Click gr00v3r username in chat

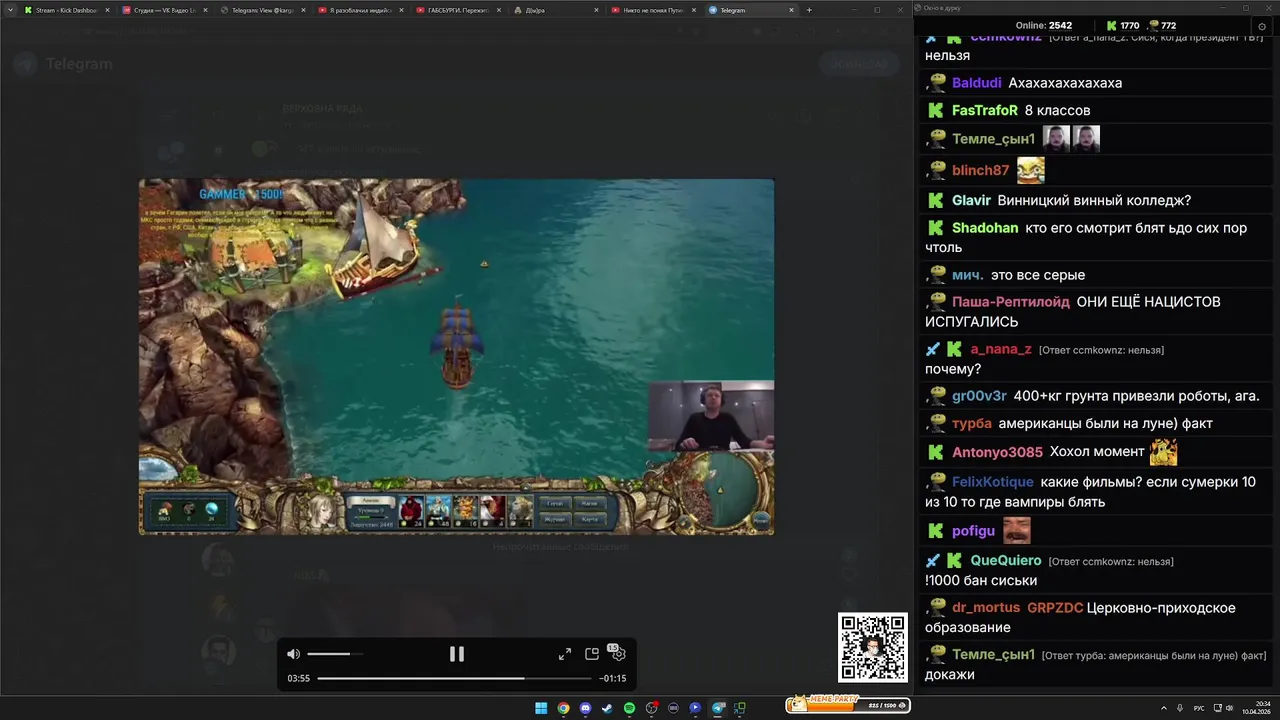(x=979, y=396)
